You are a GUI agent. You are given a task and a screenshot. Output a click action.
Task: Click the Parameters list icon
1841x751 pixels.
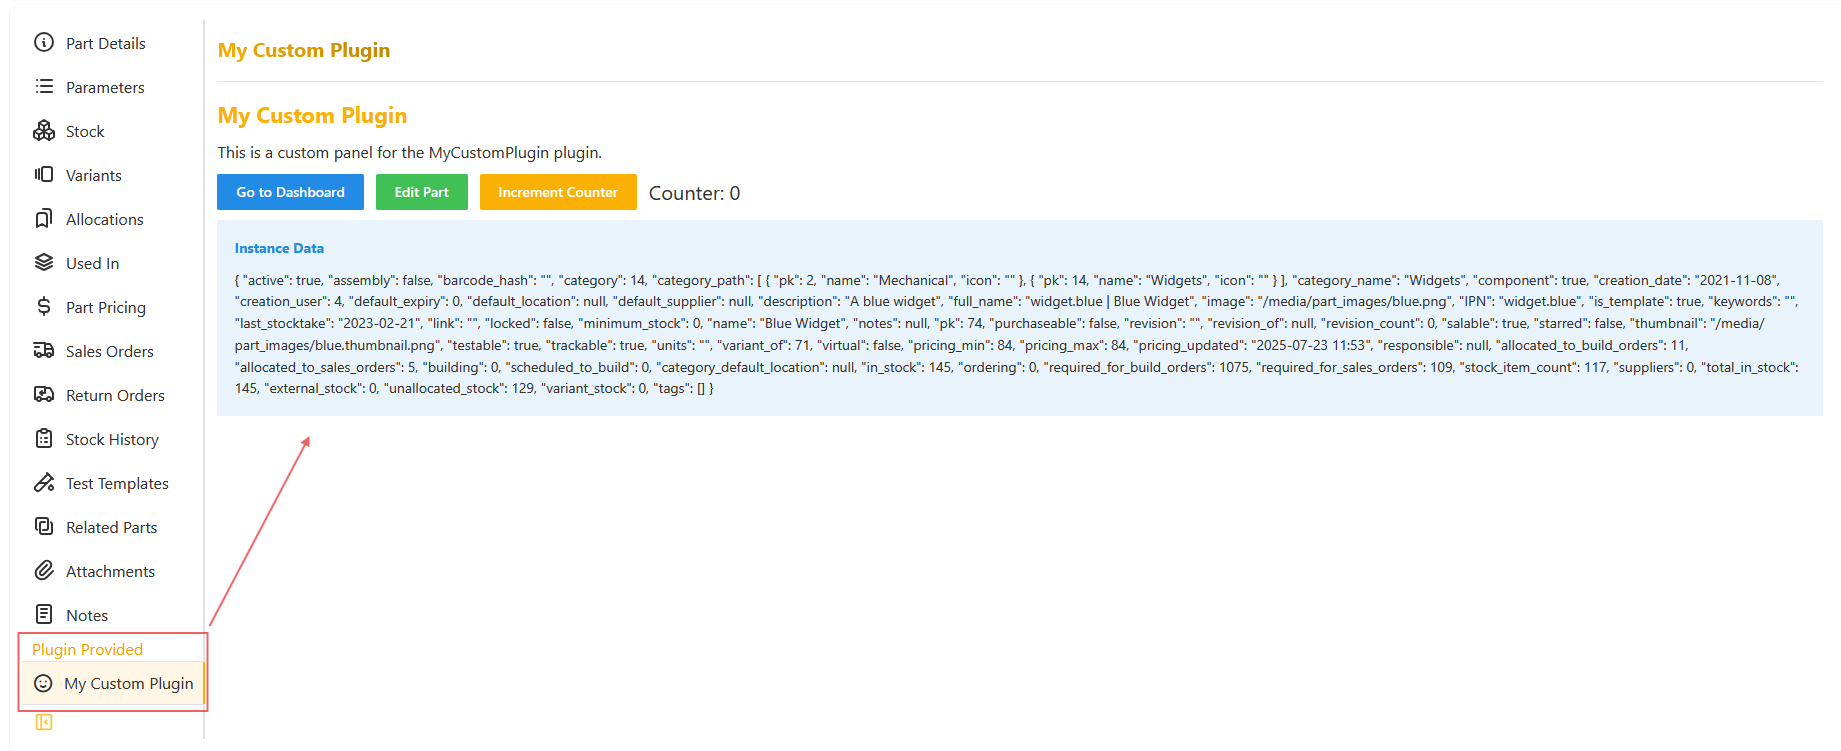[x=44, y=87]
